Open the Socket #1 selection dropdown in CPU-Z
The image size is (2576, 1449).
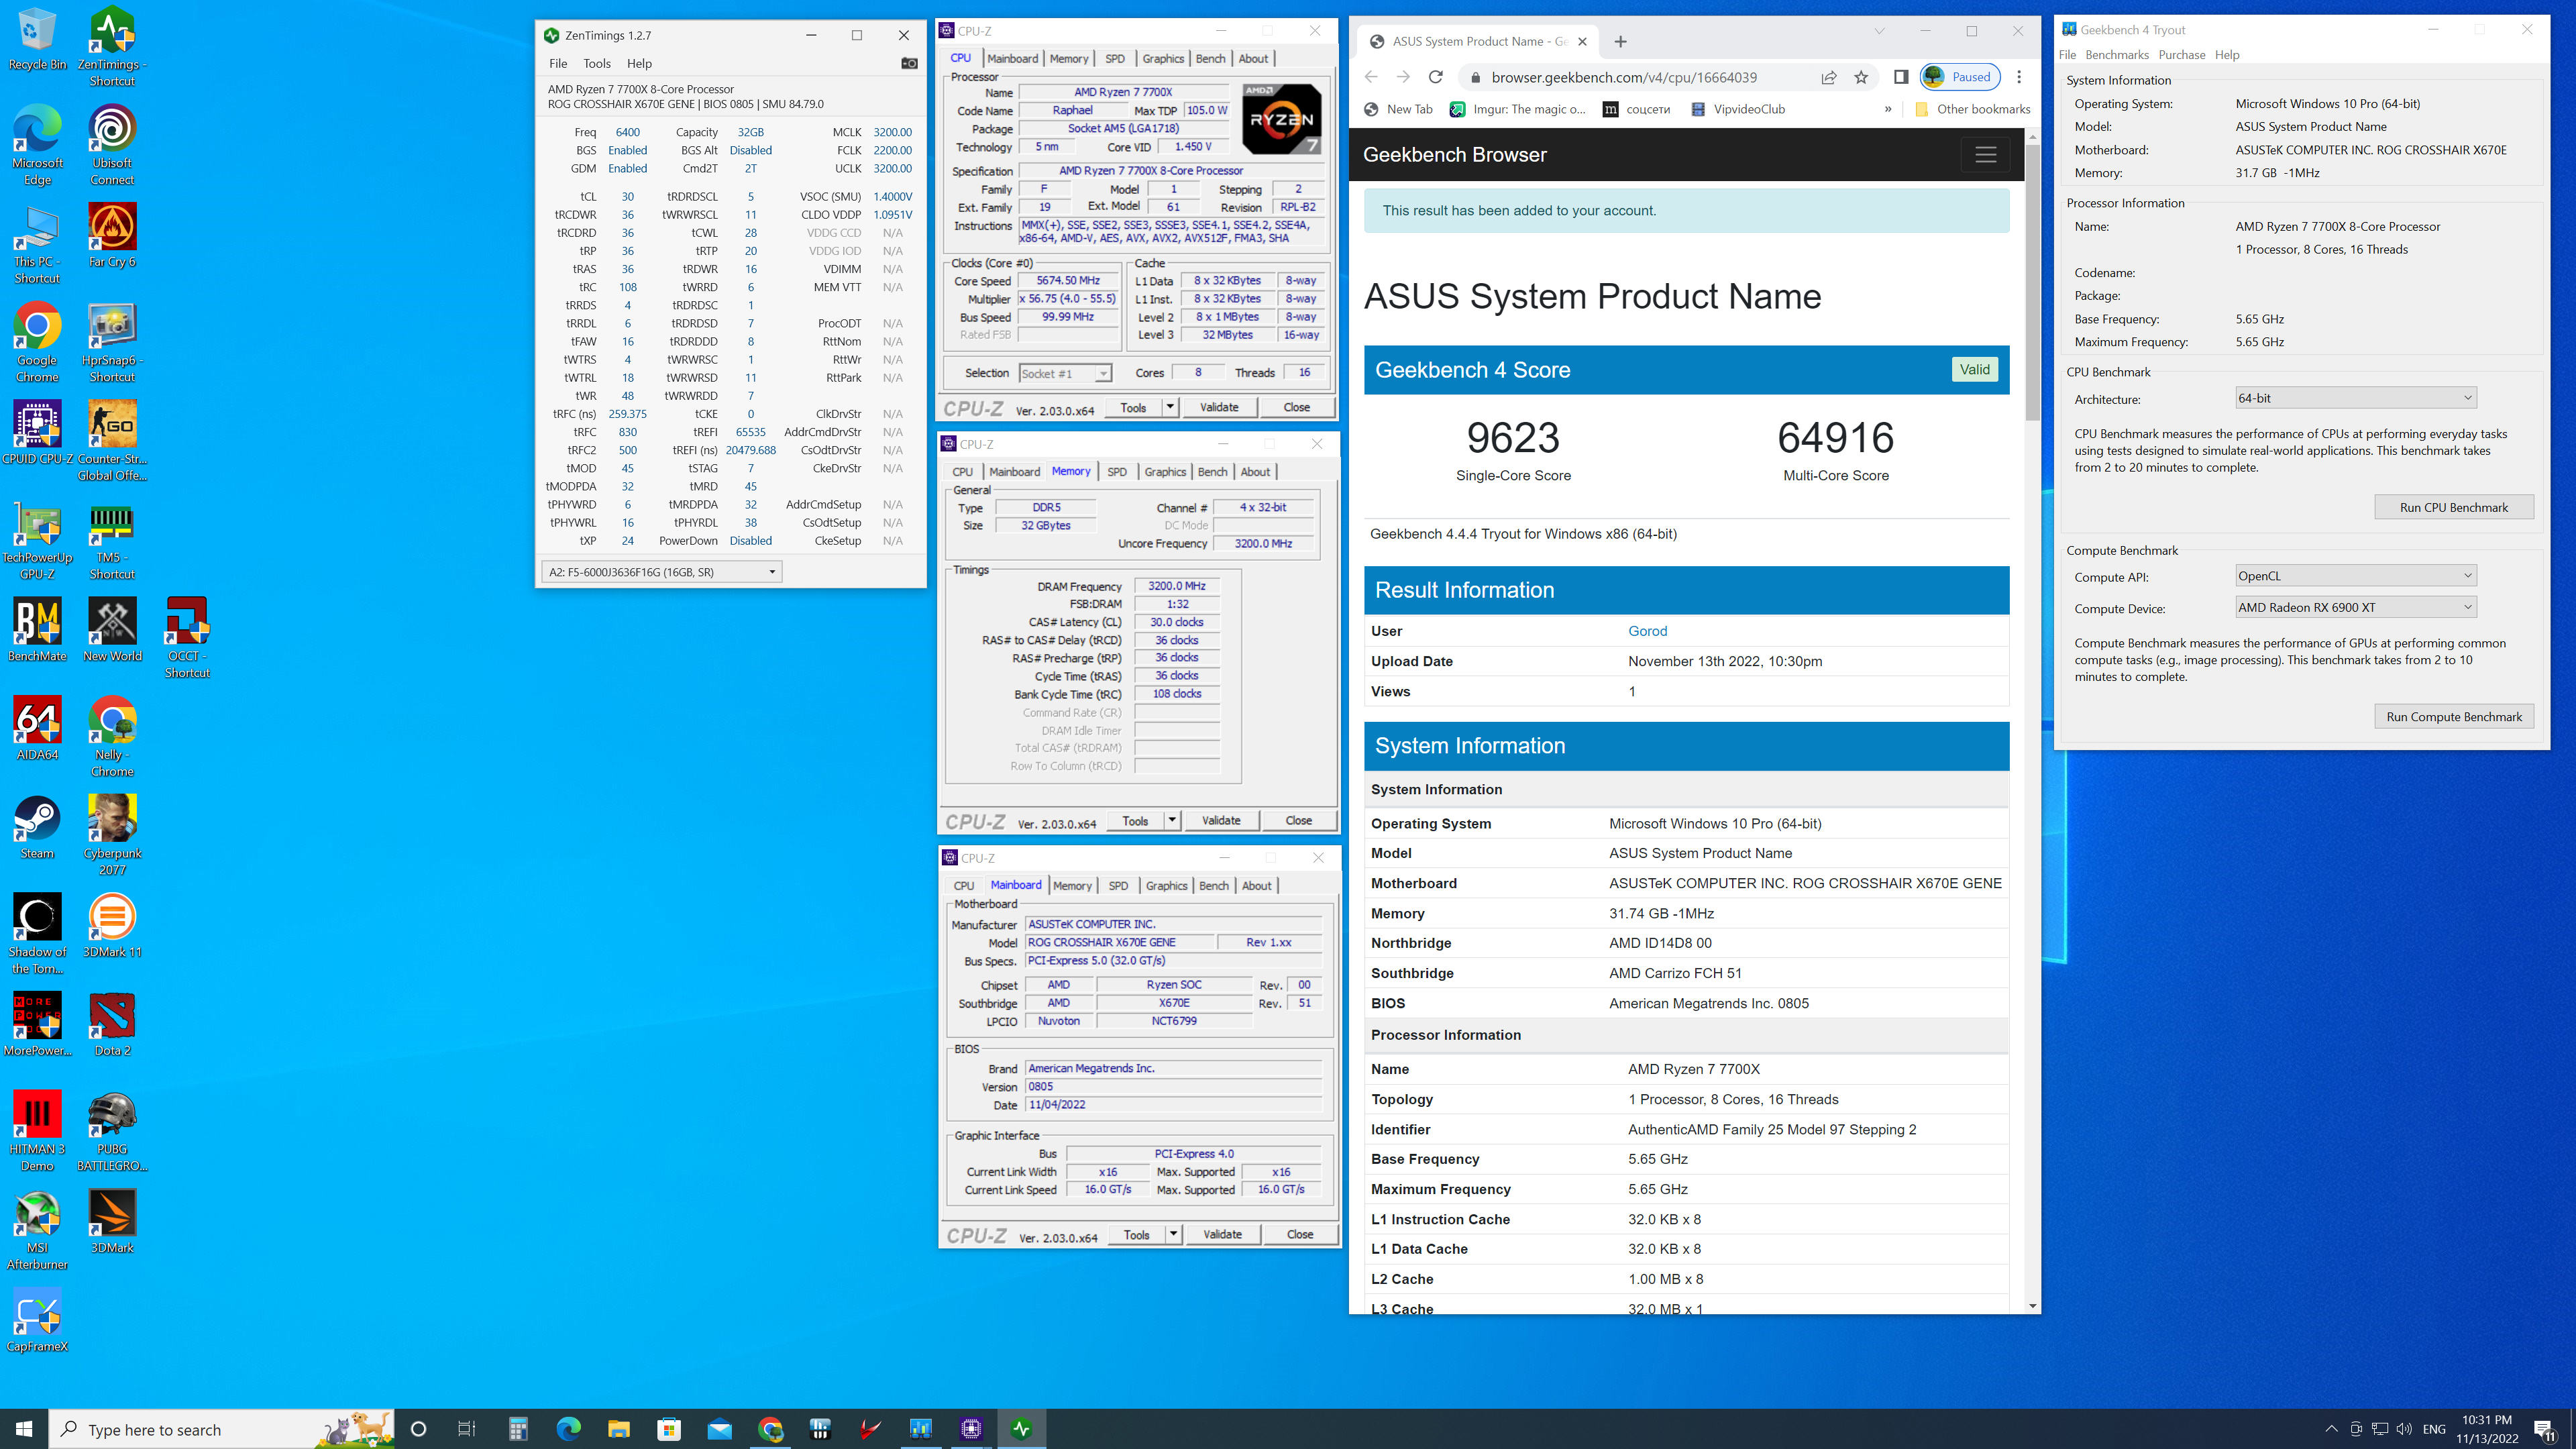(1064, 373)
